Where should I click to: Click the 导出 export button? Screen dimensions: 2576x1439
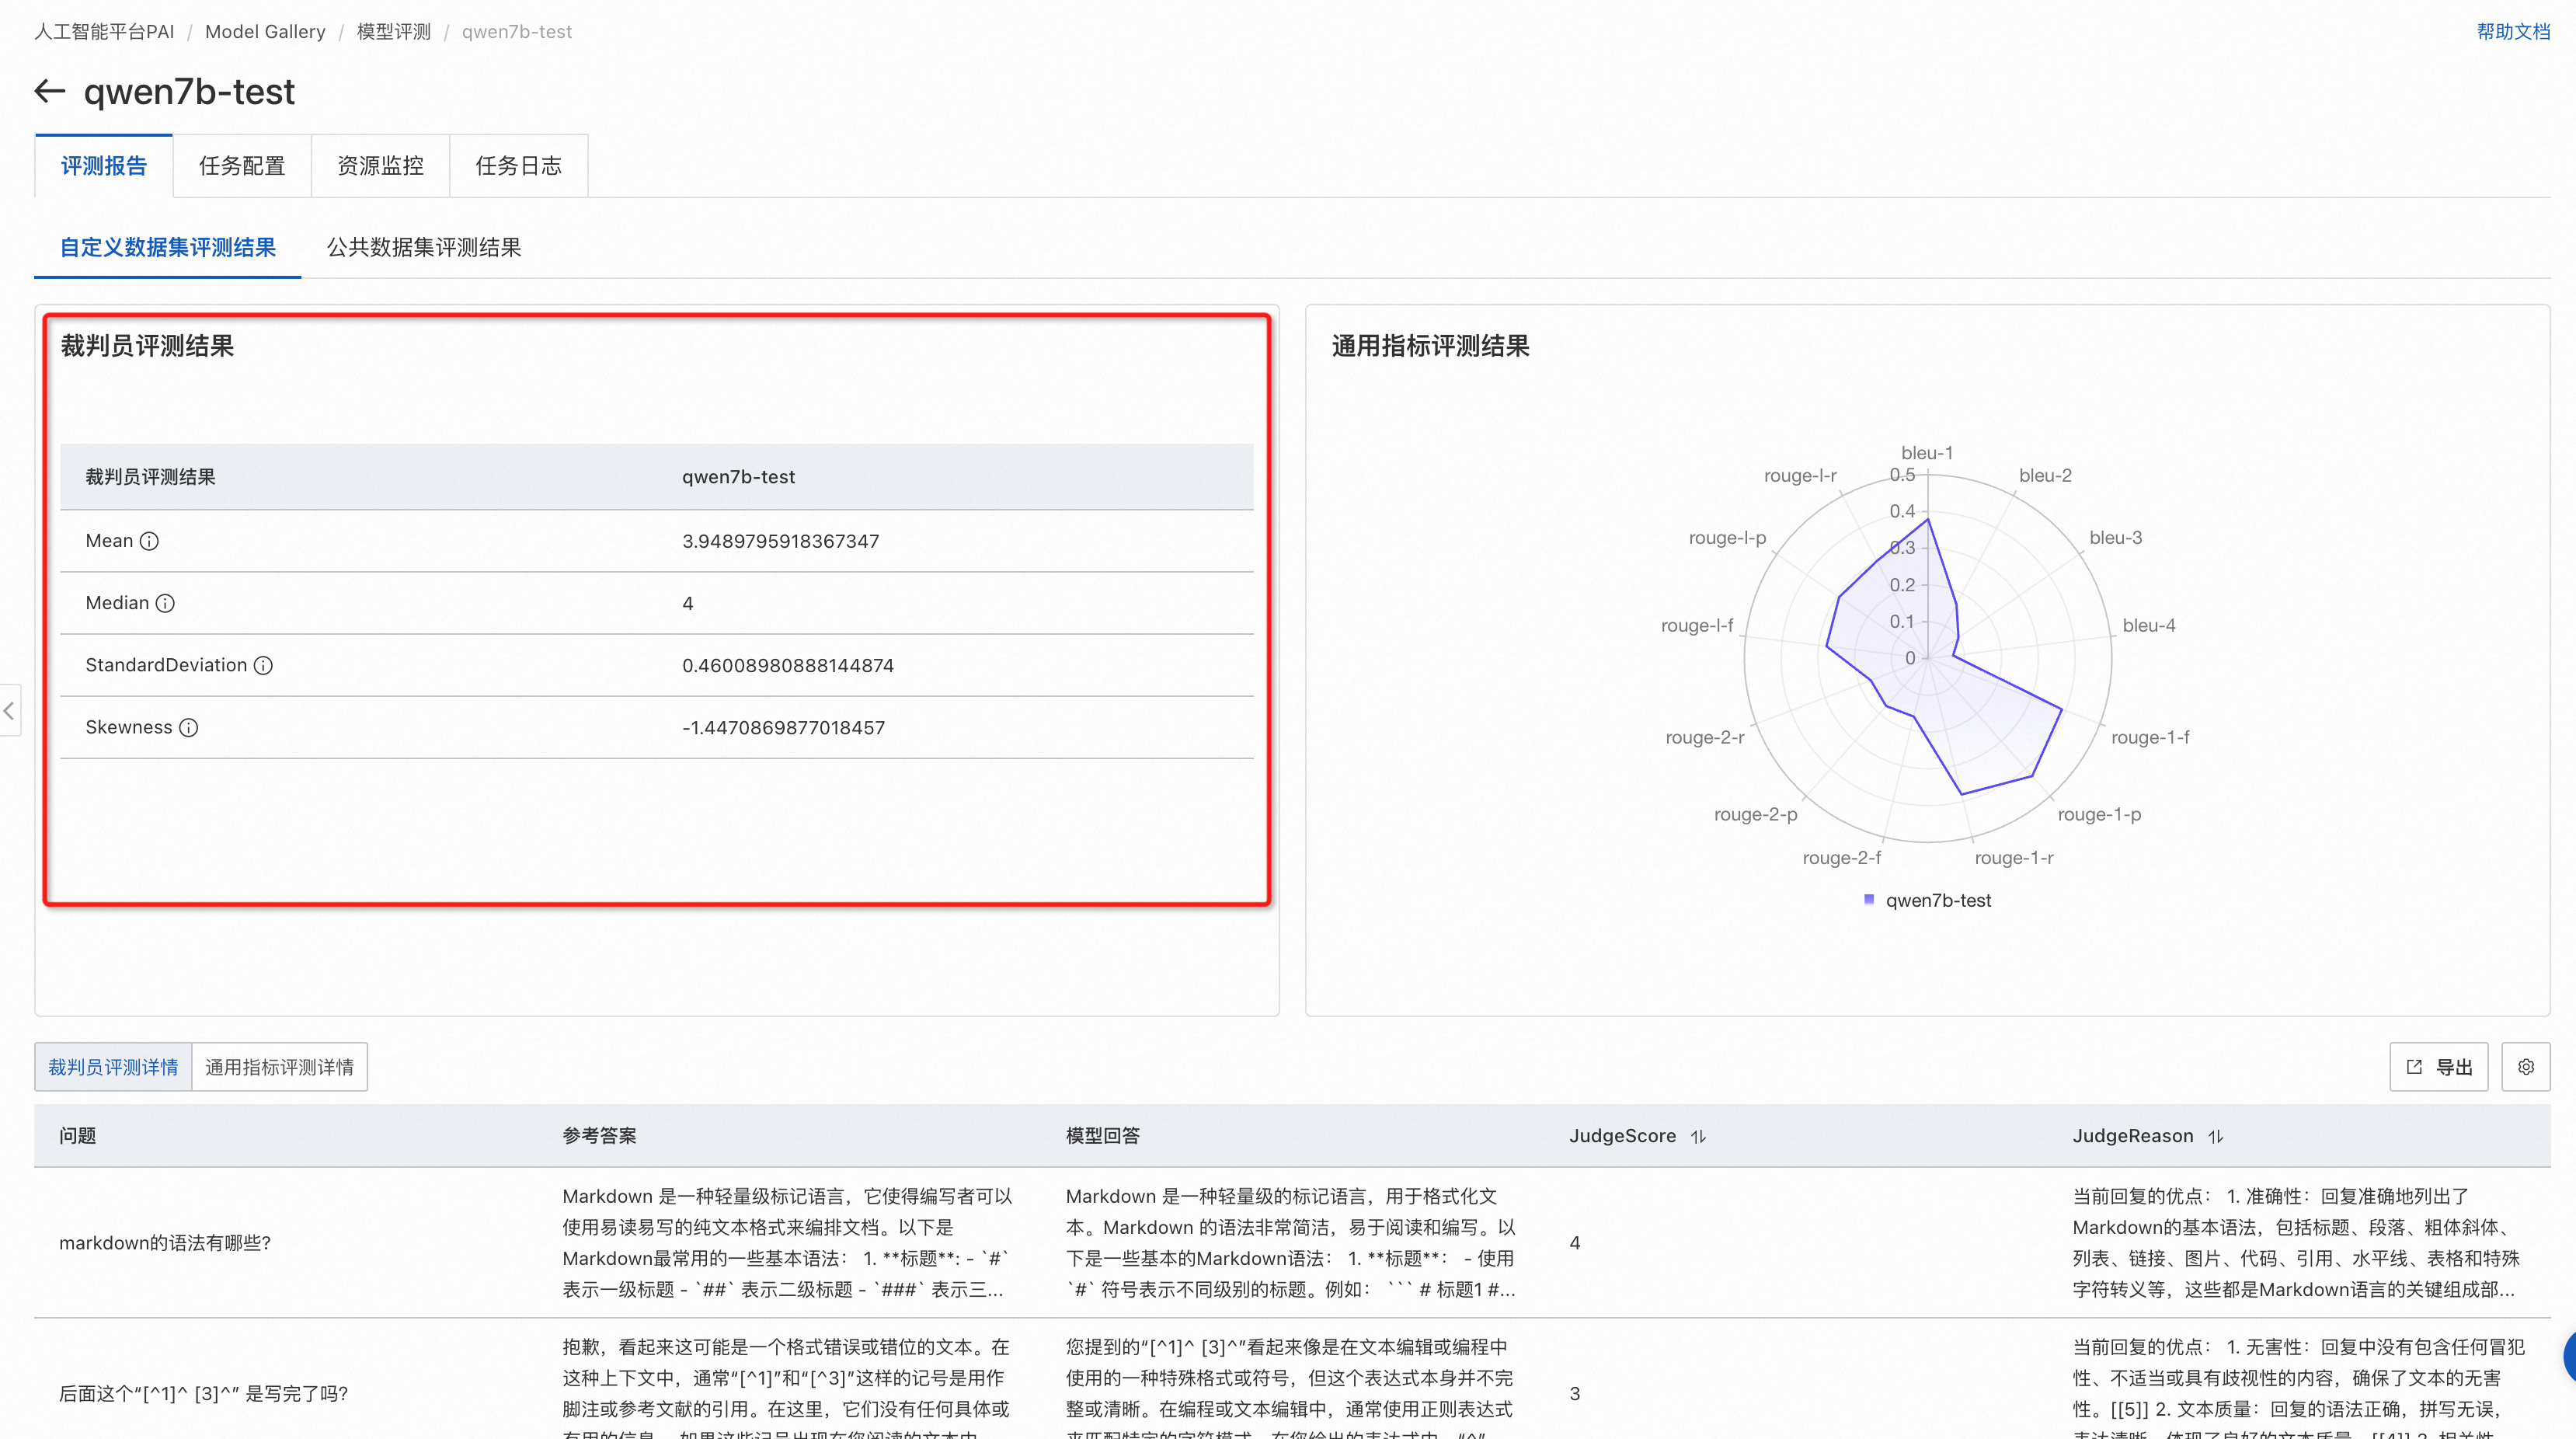click(x=2439, y=1067)
